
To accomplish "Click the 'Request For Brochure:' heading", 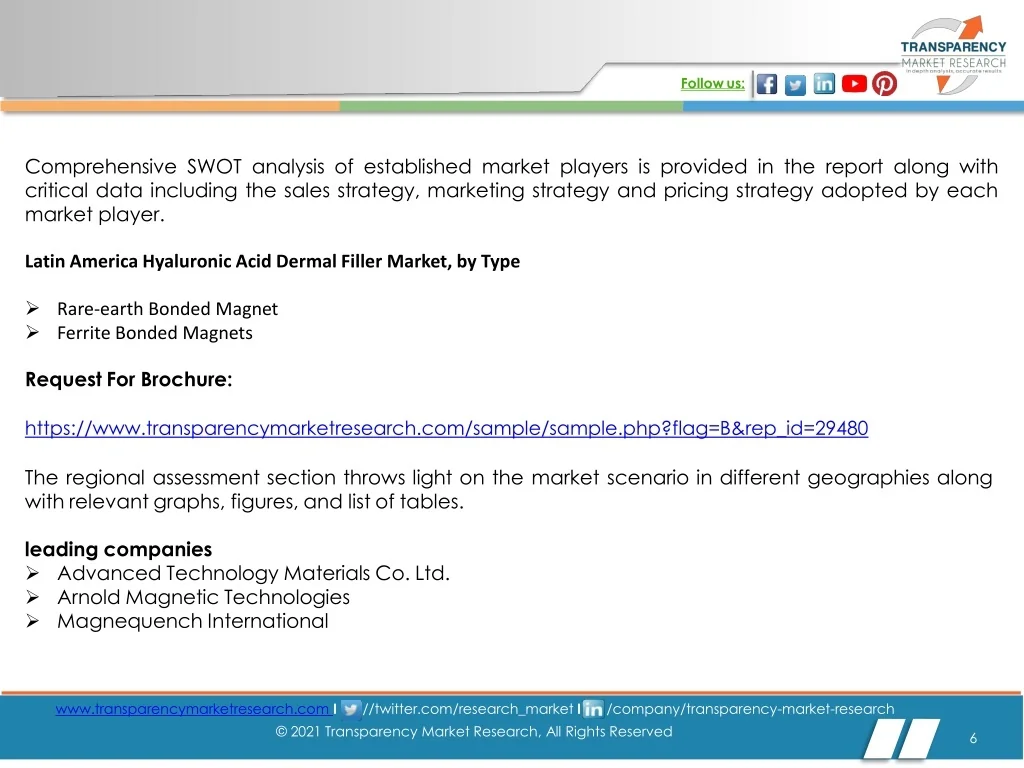I will point(128,380).
